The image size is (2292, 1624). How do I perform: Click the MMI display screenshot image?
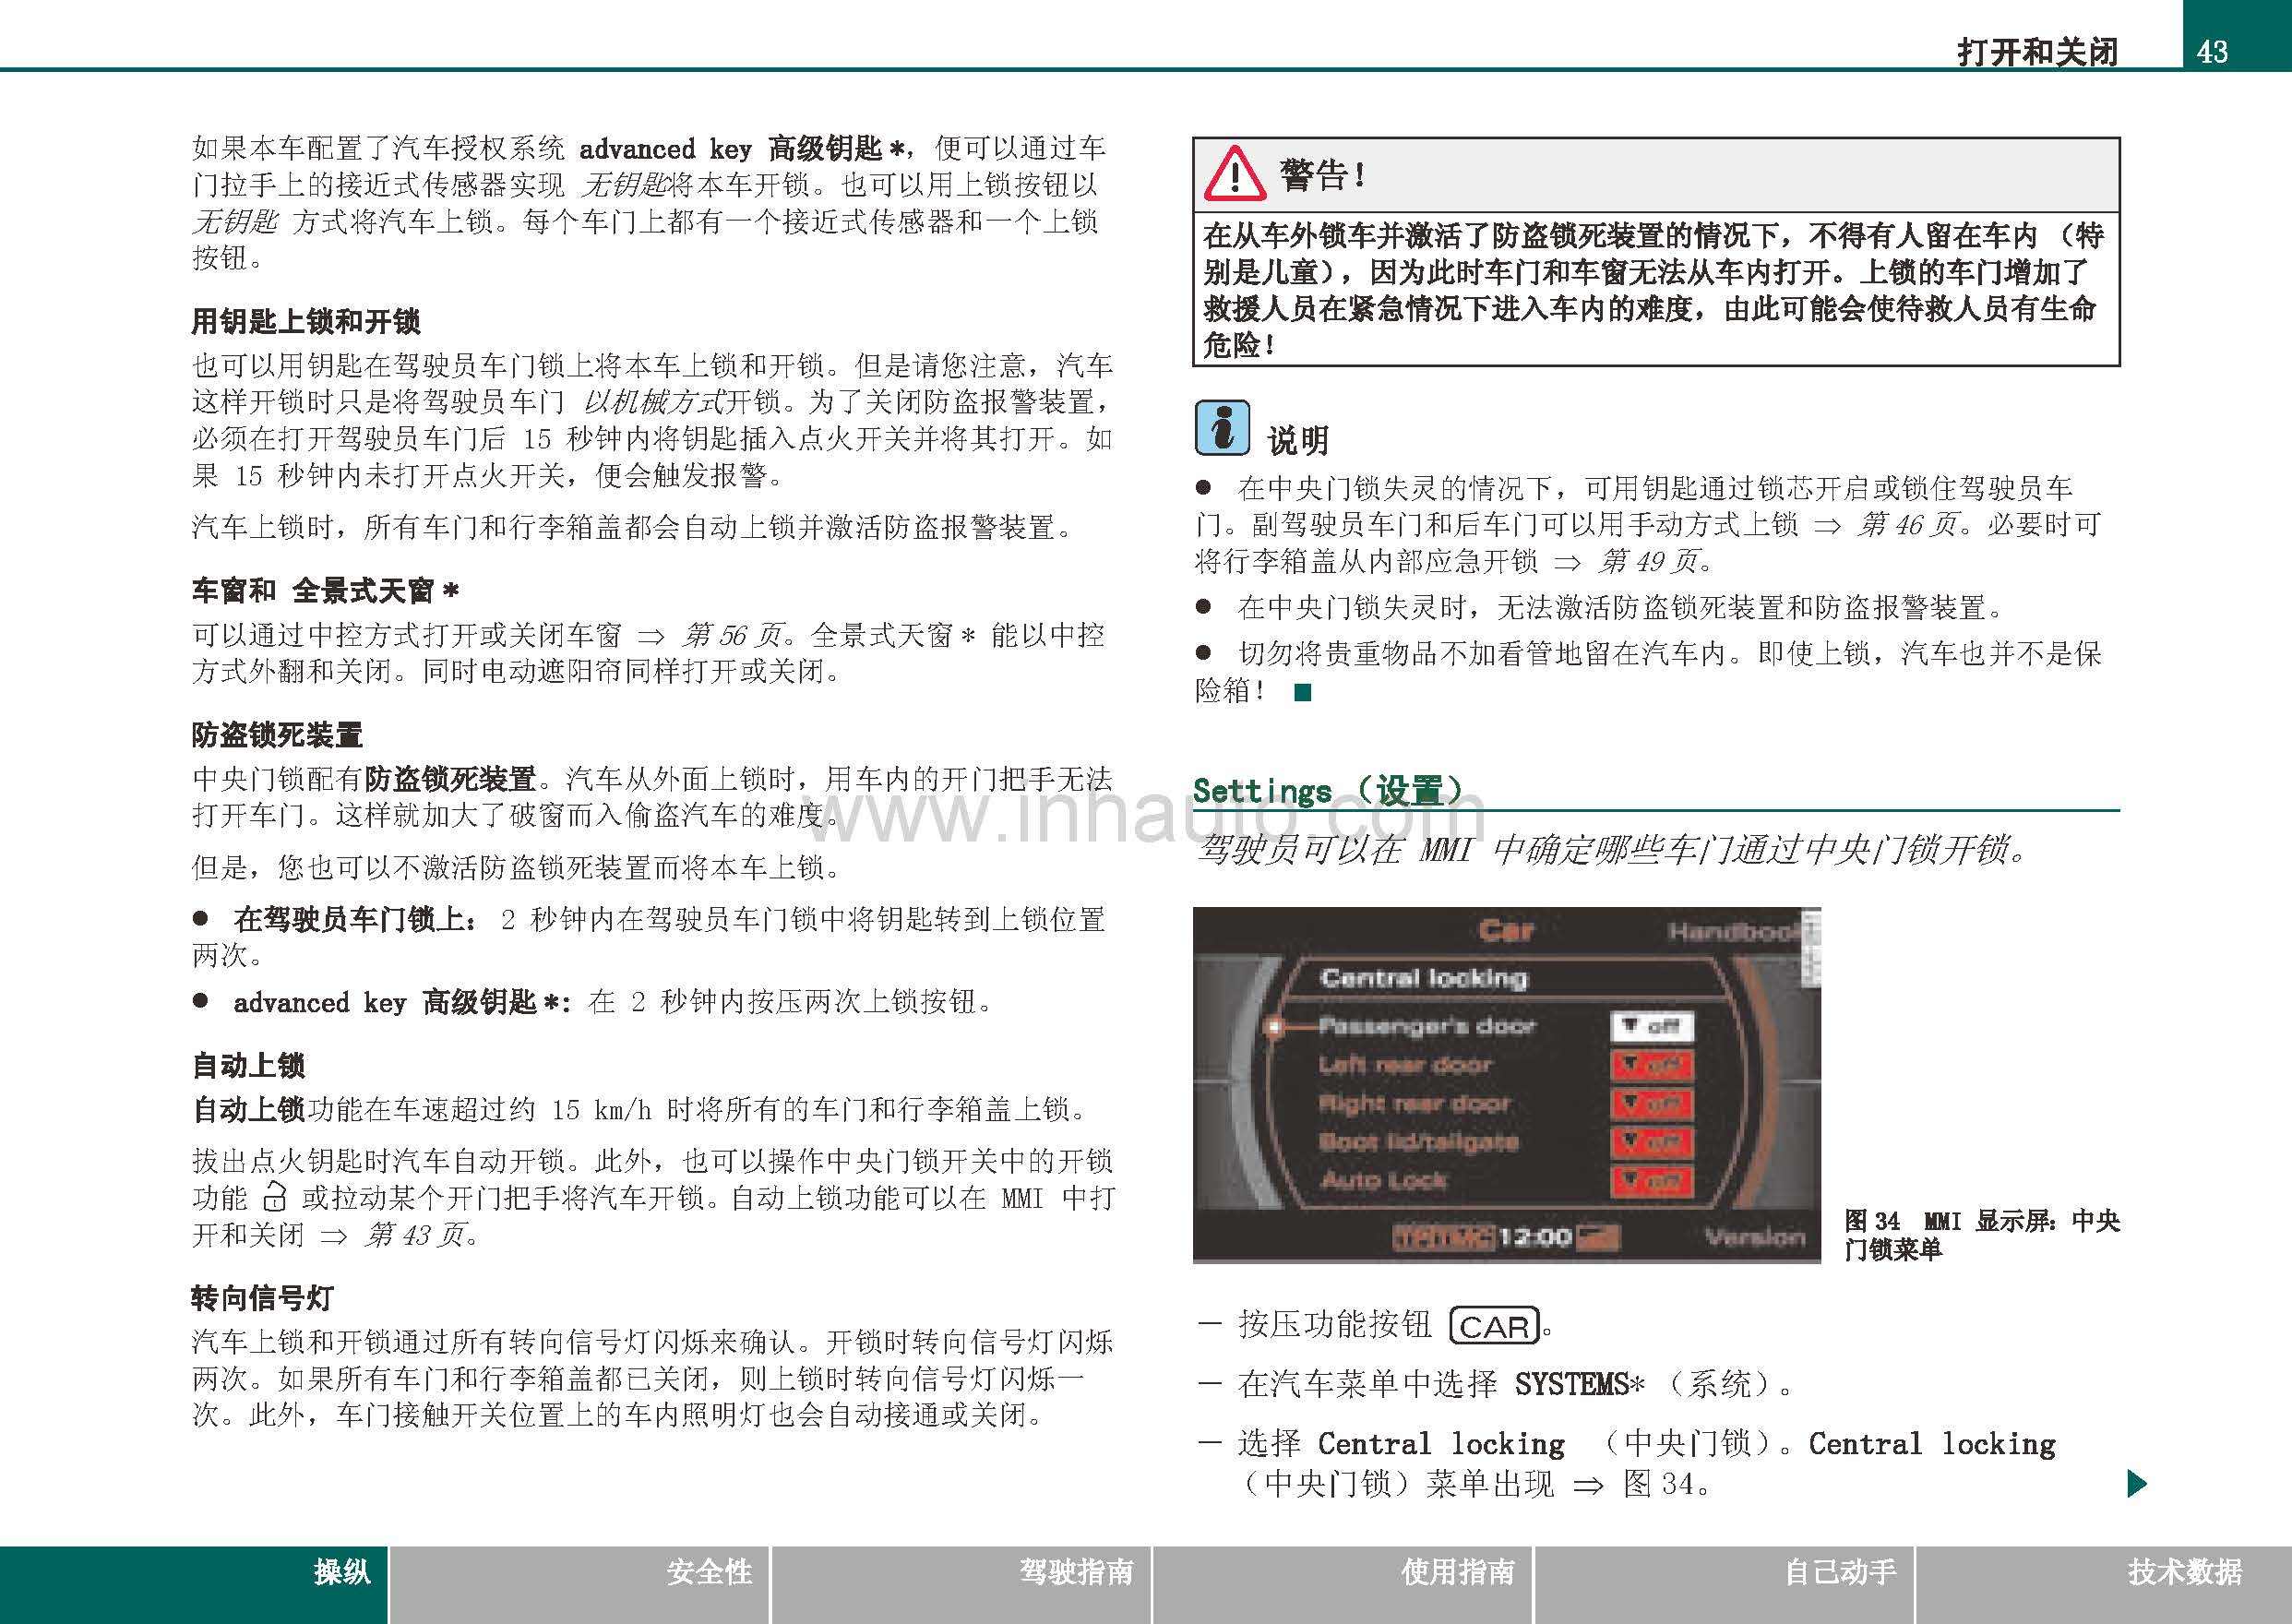tap(1507, 1085)
